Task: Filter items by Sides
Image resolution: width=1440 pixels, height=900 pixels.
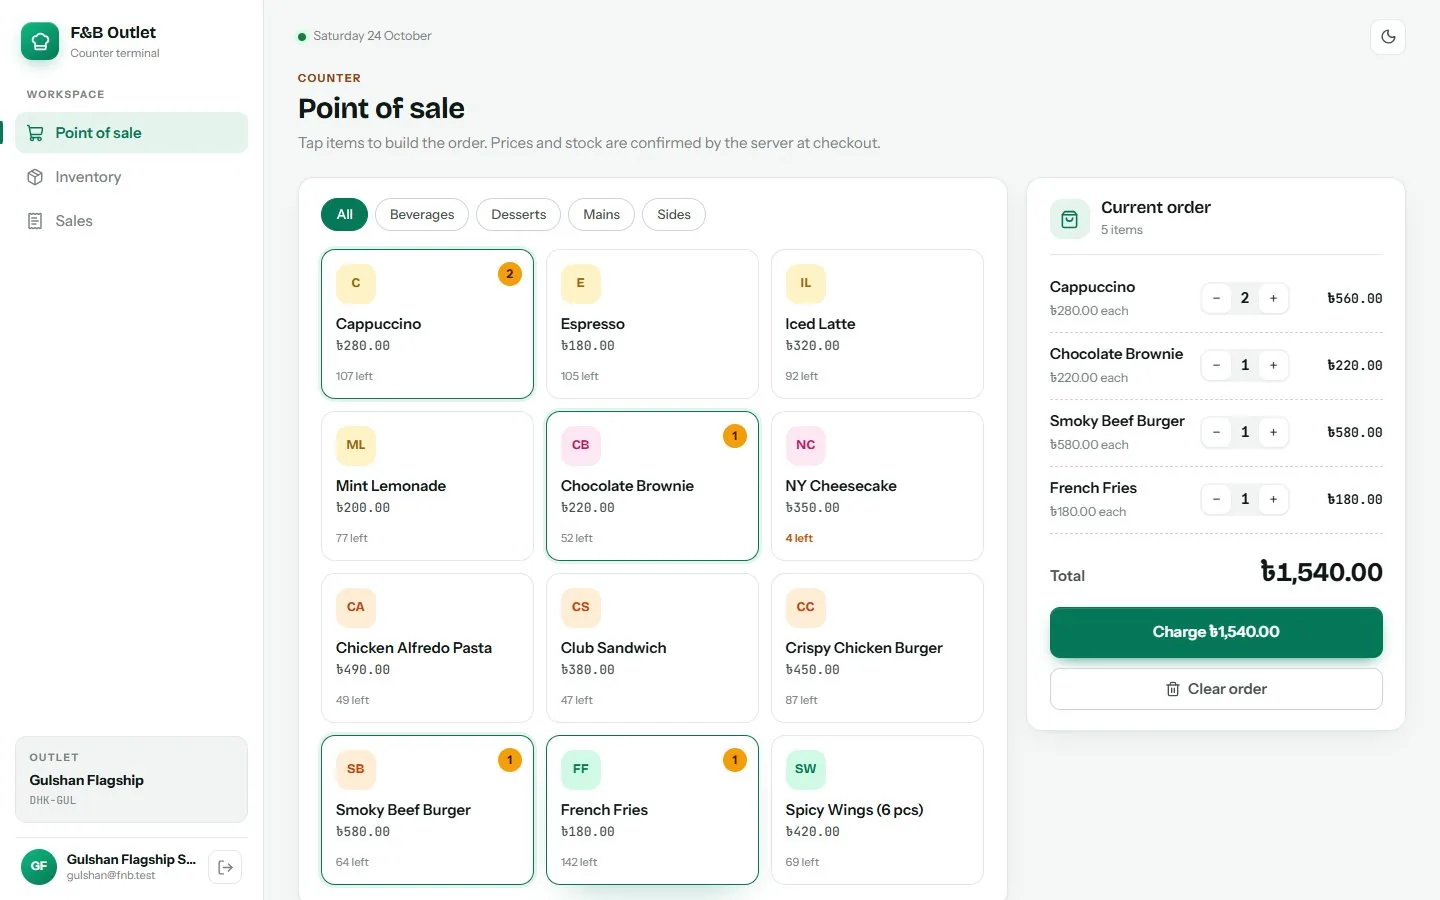Action: 674,214
